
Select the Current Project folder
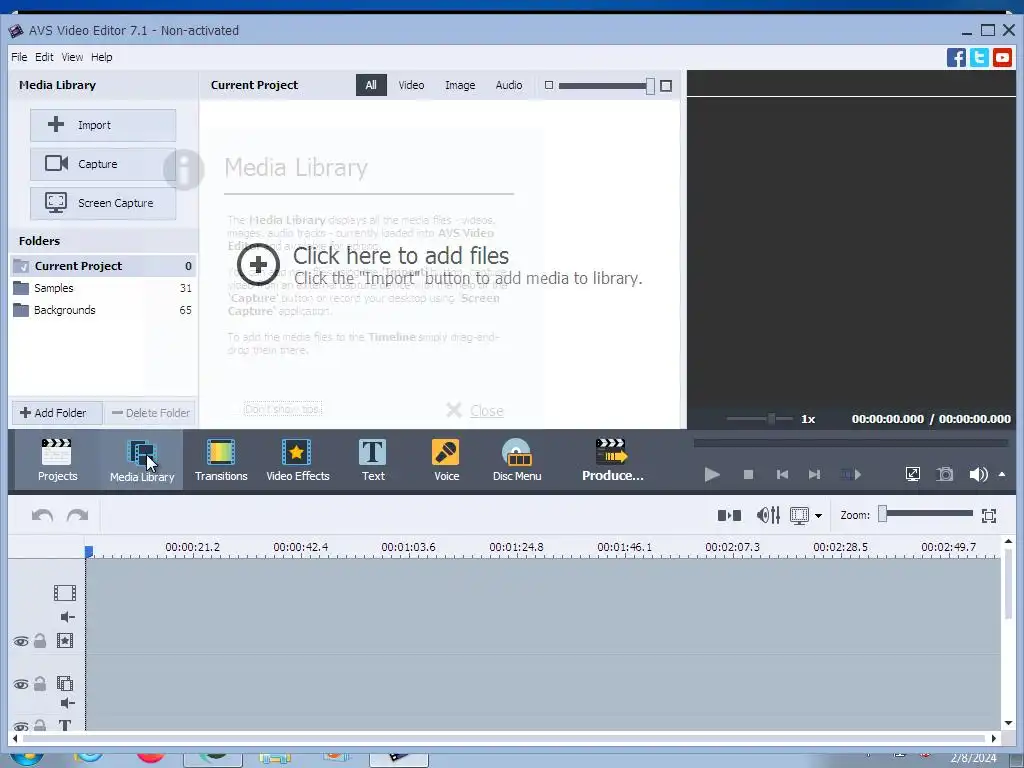103,266
